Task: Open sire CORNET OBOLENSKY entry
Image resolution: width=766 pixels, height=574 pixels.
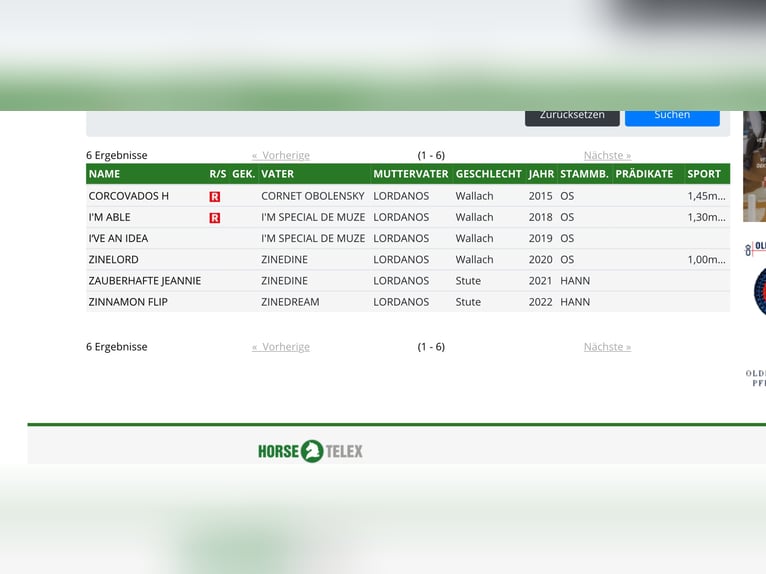Action: point(312,196)
